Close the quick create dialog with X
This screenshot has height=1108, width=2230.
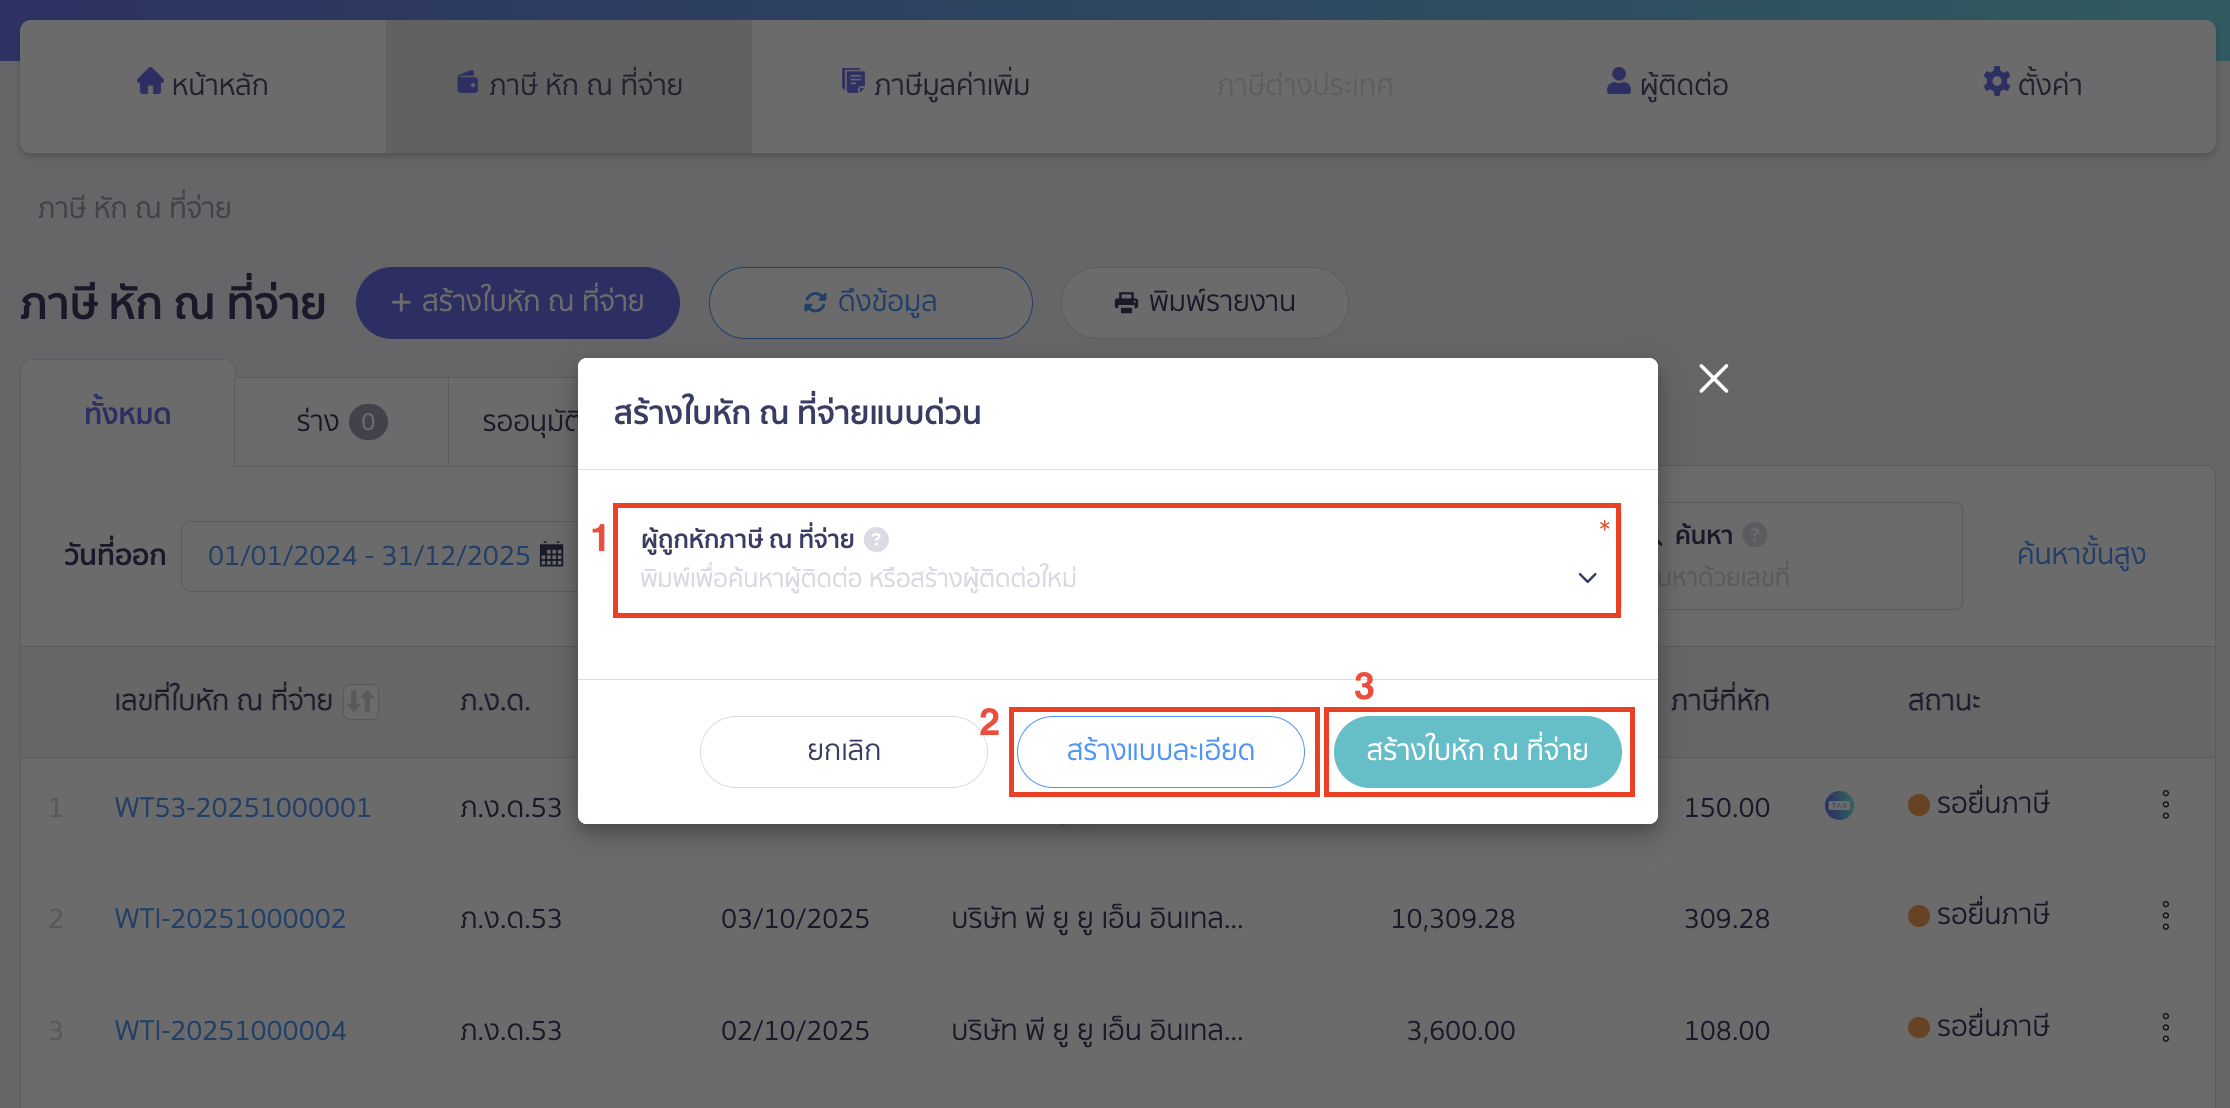point(1713,378)
